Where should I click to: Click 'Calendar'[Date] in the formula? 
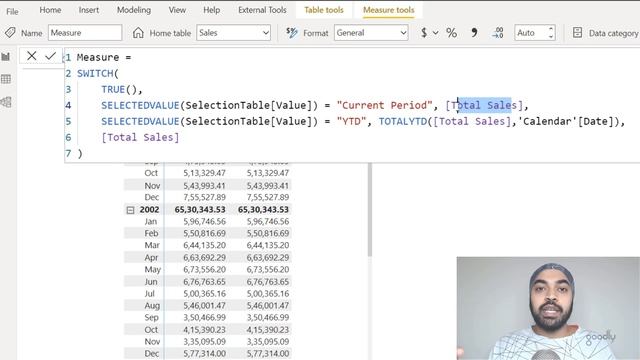566,121
